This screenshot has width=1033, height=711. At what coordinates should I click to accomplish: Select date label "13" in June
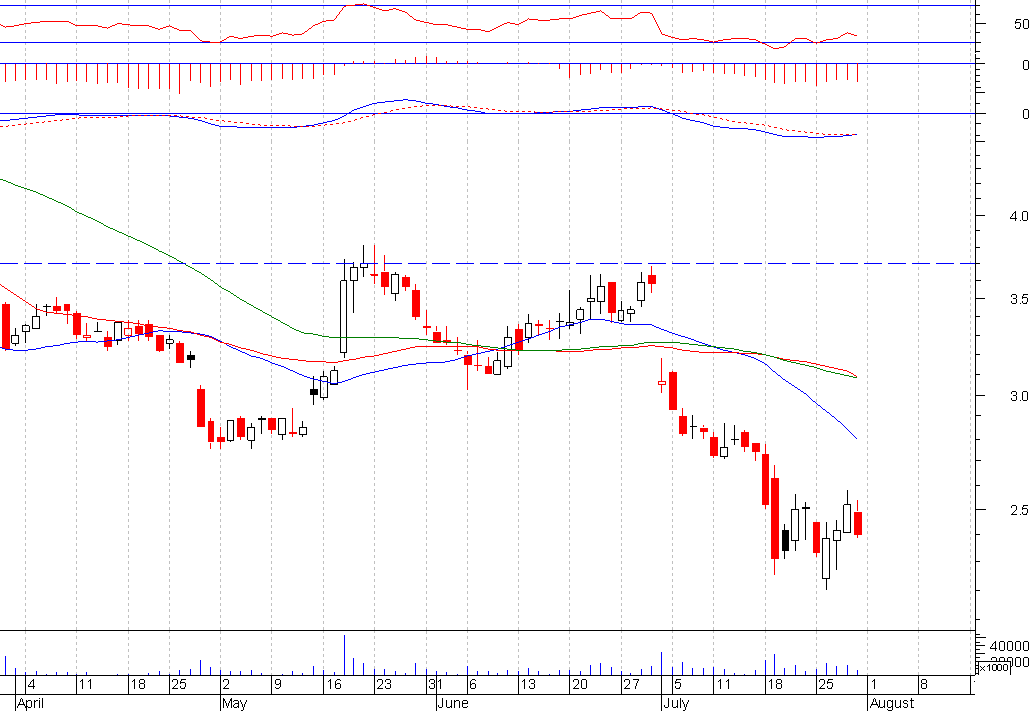(528, 685)
